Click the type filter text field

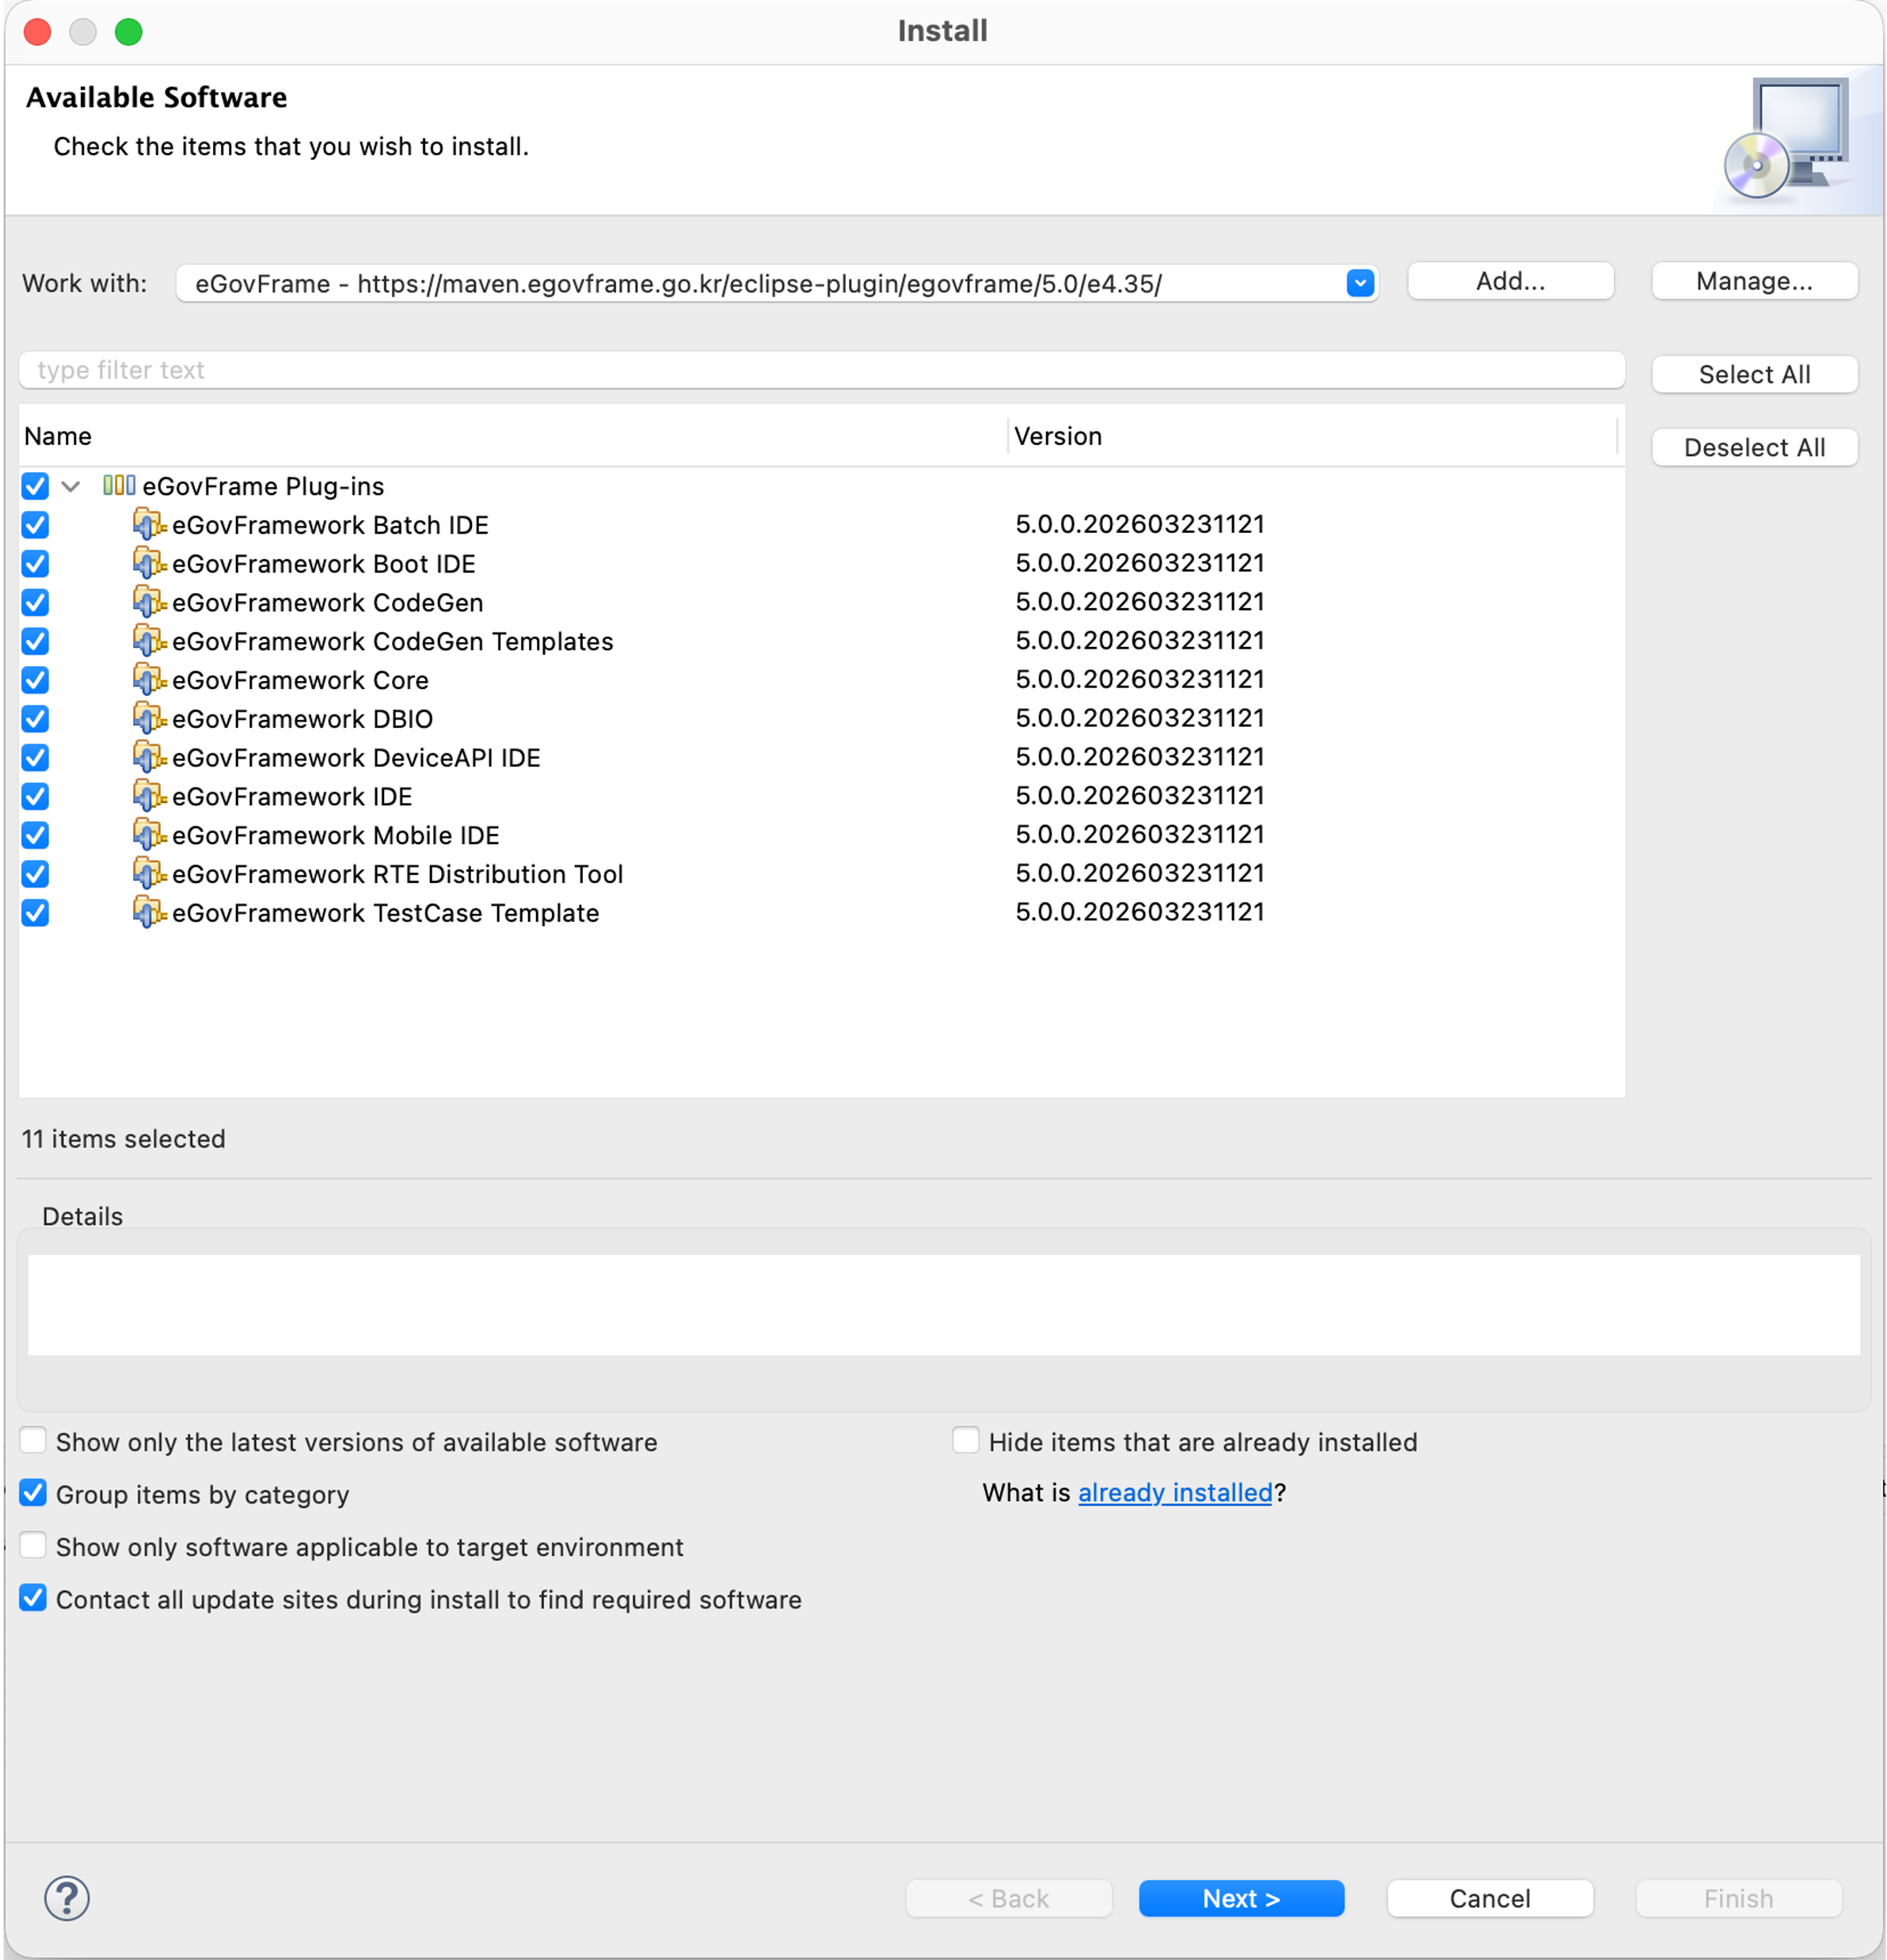[820, 370]
